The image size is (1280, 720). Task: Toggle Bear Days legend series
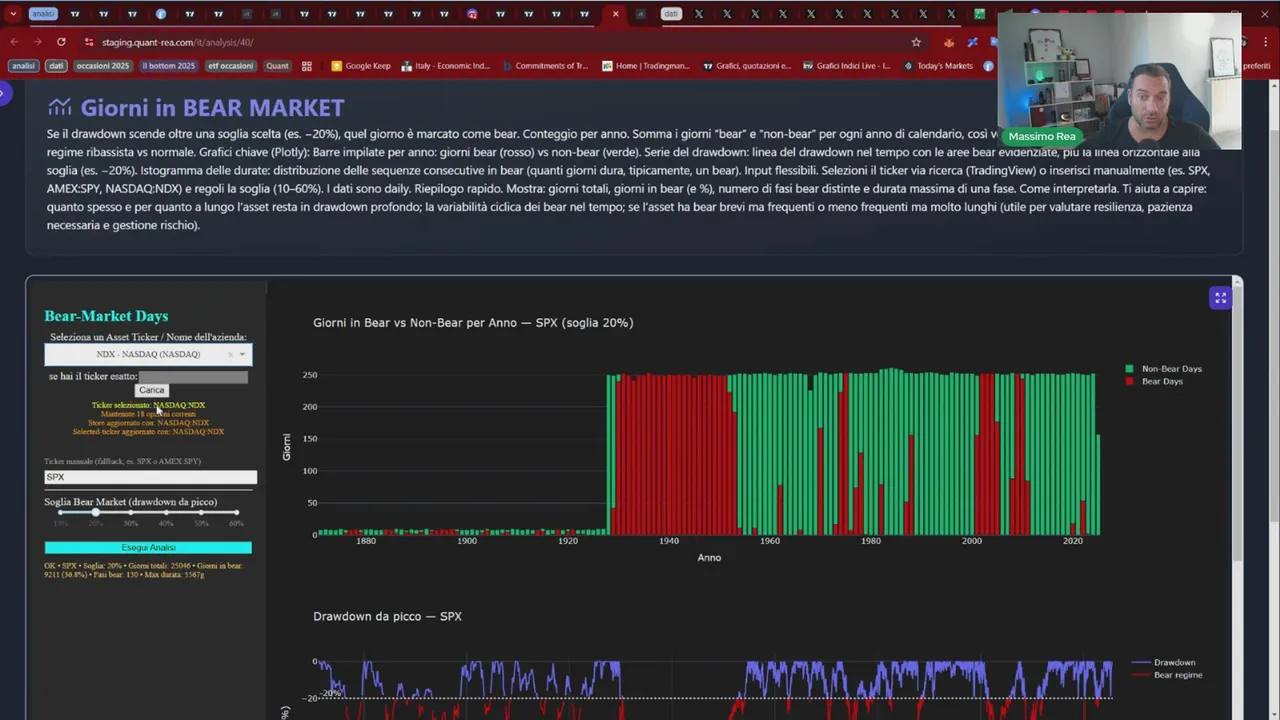1154,381
